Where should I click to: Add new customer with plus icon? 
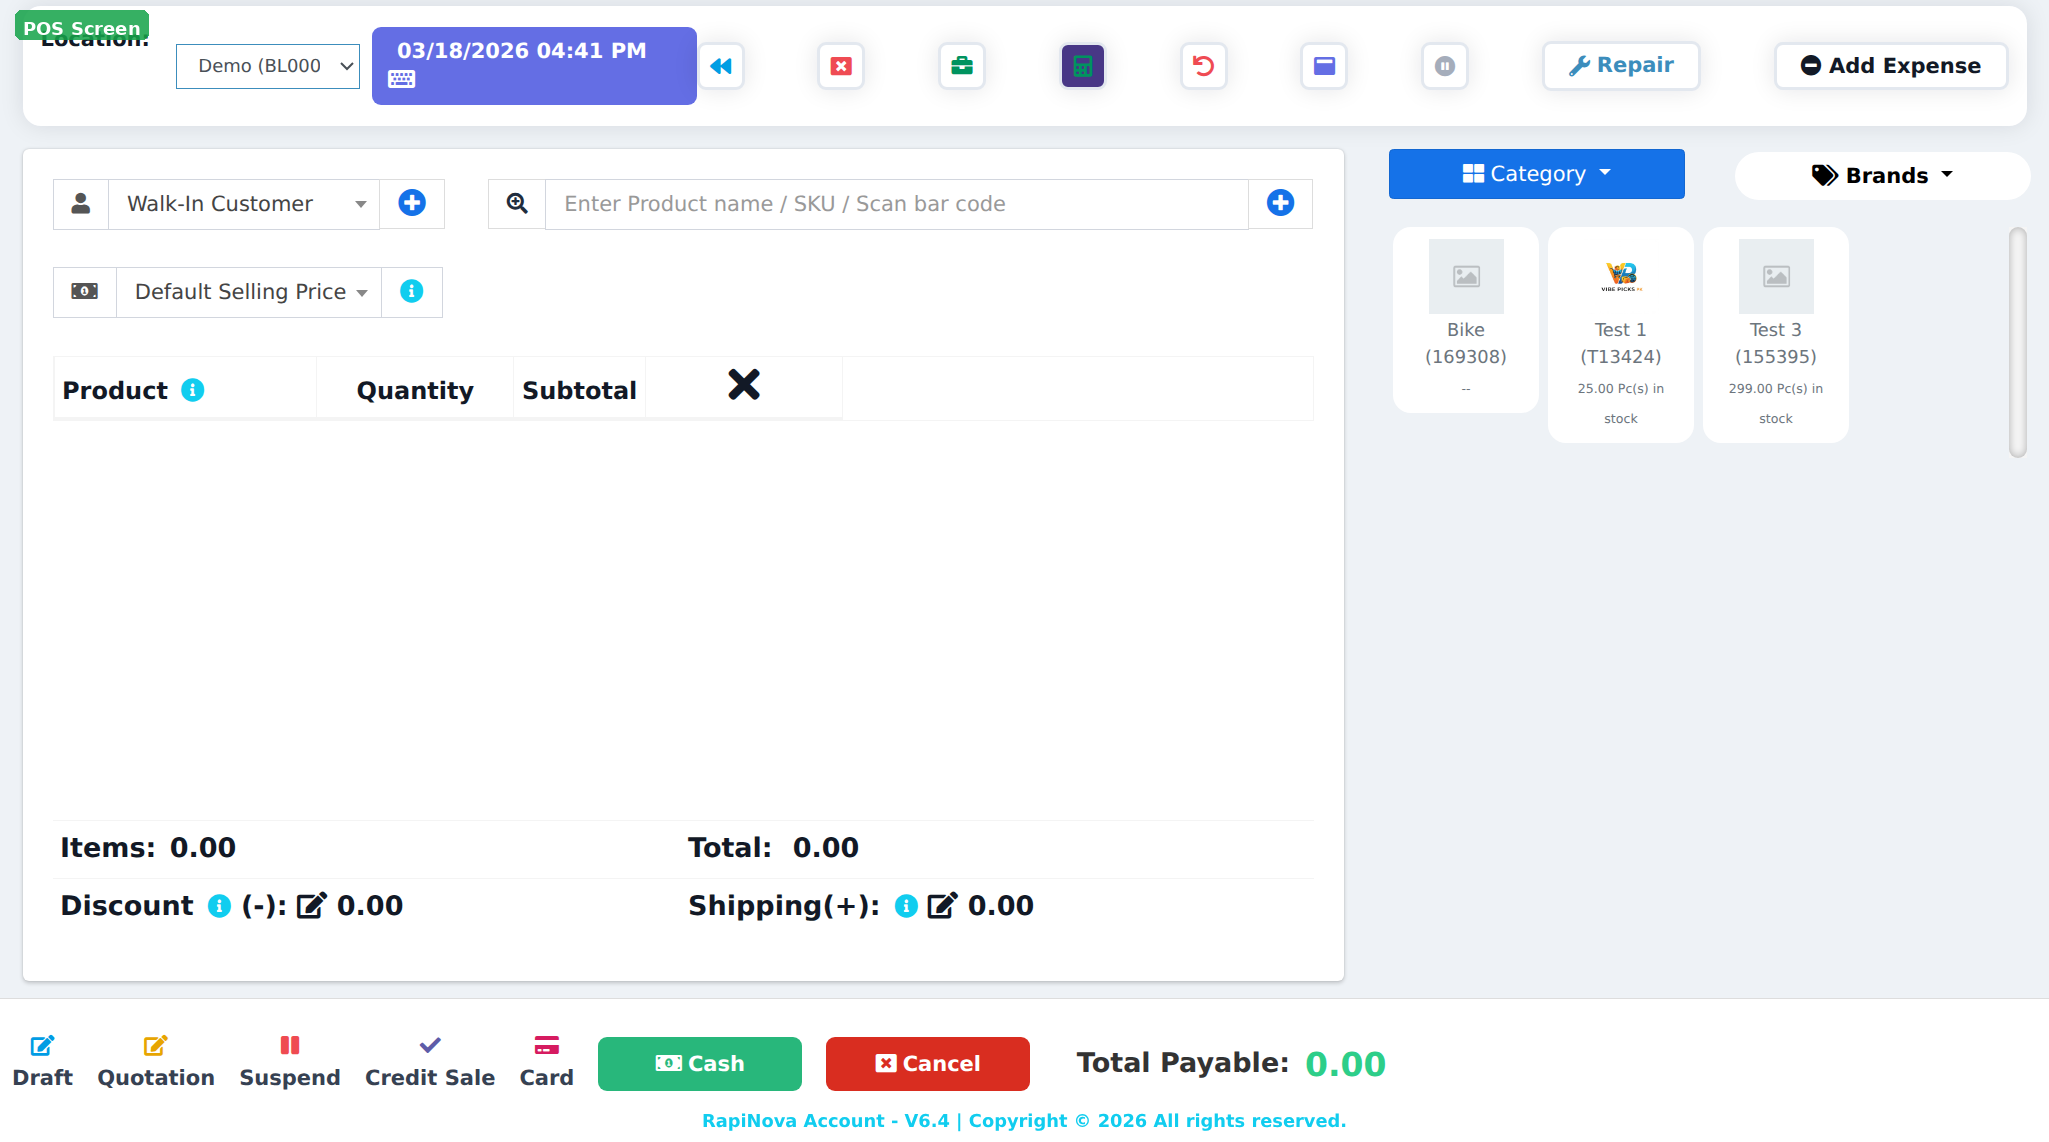pos(412,203)
